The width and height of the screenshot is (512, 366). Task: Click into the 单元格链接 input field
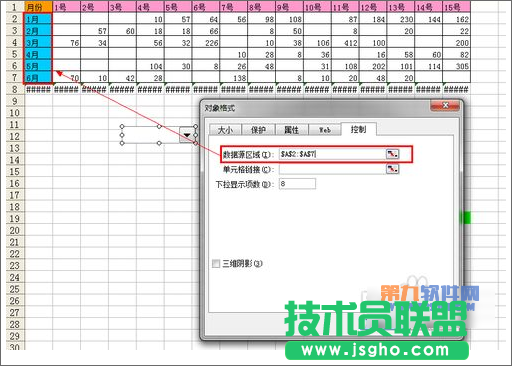coord(332,169)
